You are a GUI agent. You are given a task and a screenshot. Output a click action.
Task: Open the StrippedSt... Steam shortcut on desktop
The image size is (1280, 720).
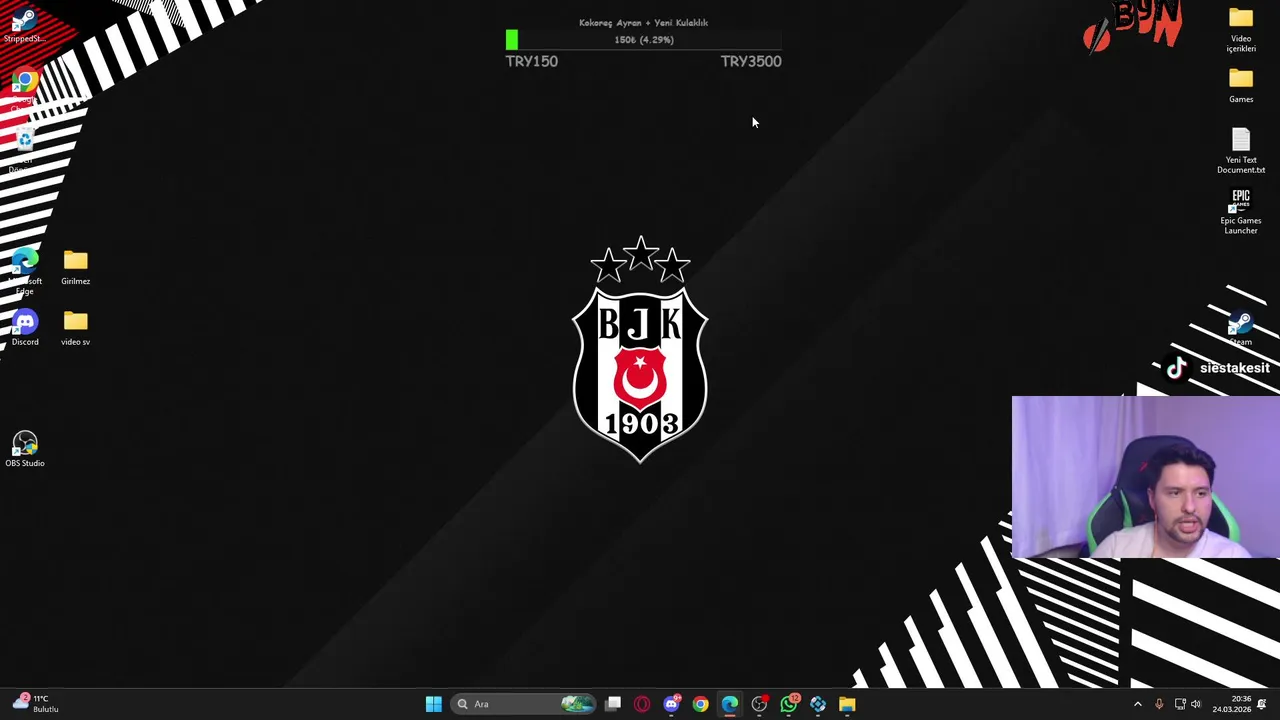24,24
